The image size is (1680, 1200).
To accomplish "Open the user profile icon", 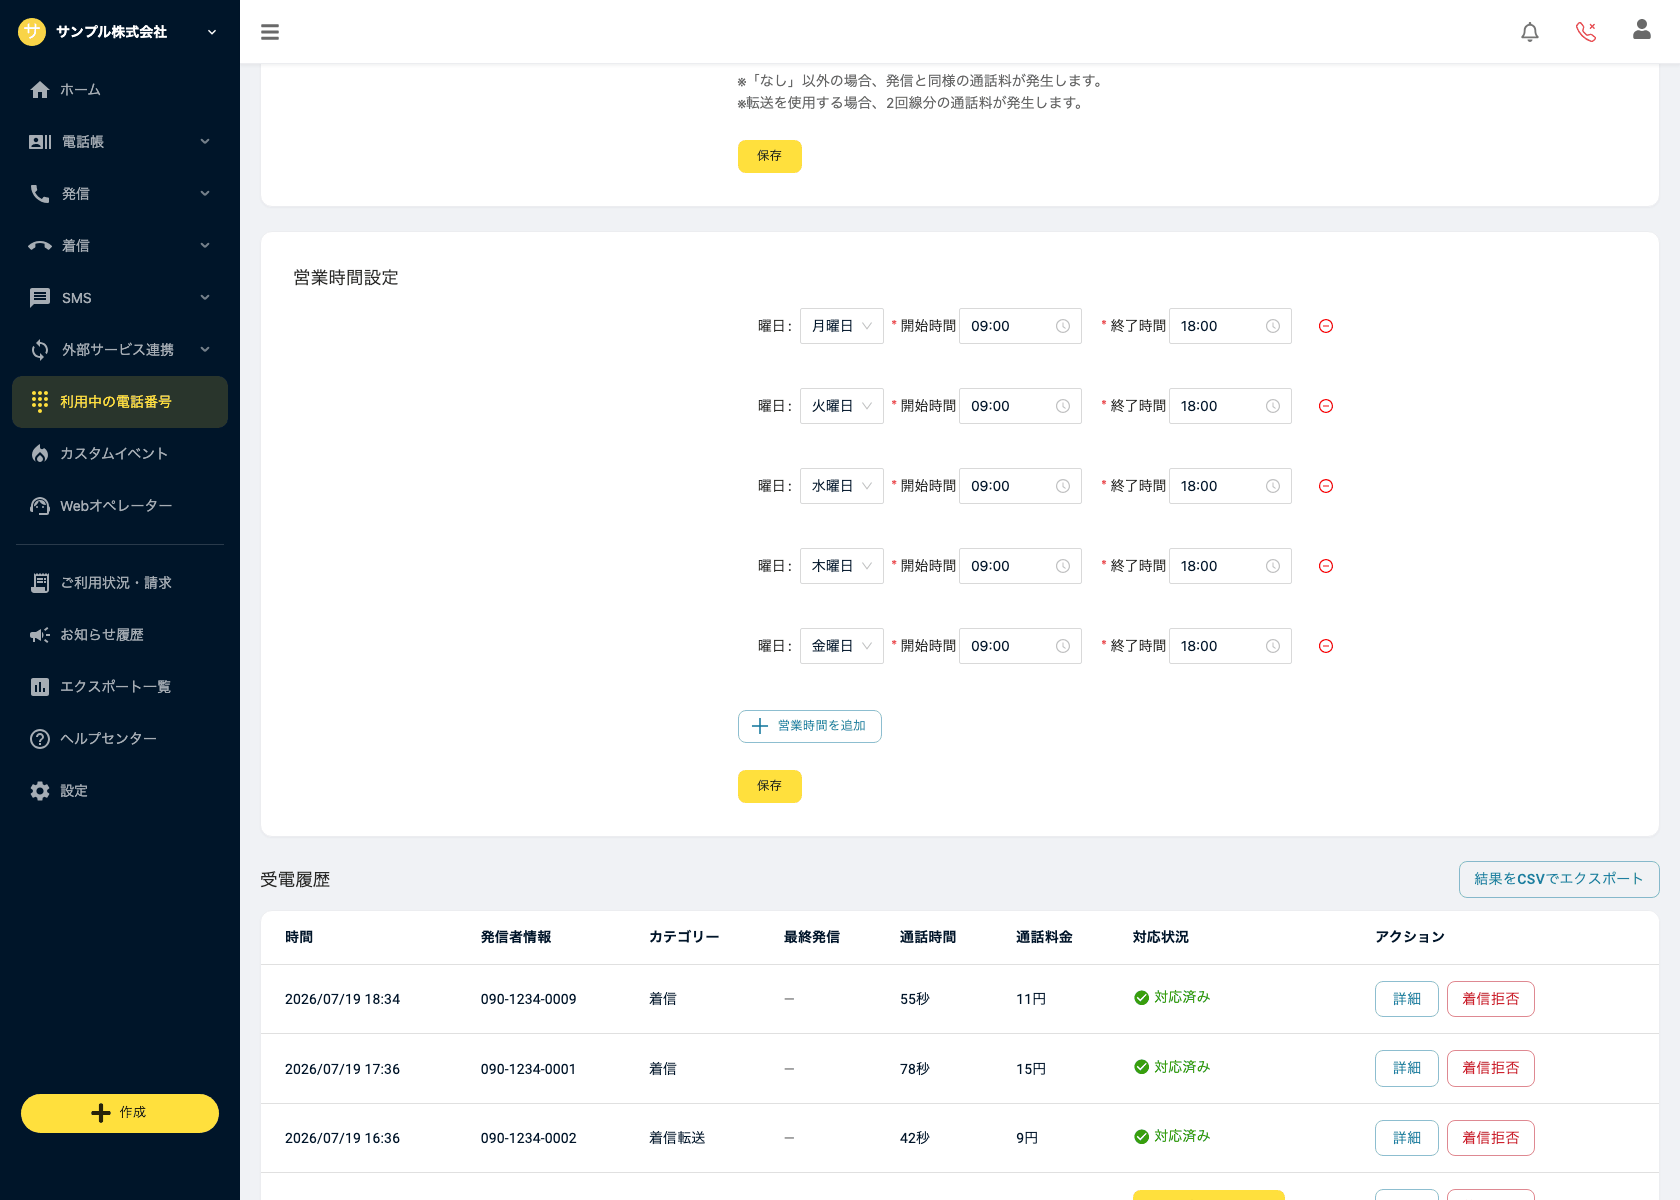I will [x=1642, y=30].
